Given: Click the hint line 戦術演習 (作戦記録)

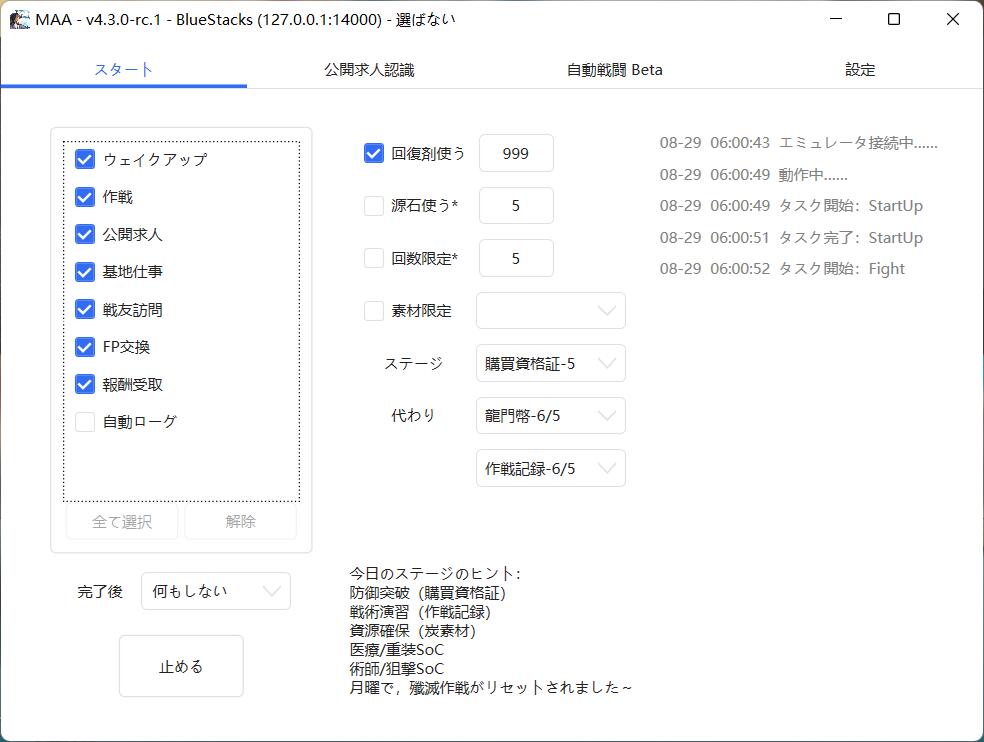Looking at the screenshot, I should (x=420, y=611).
